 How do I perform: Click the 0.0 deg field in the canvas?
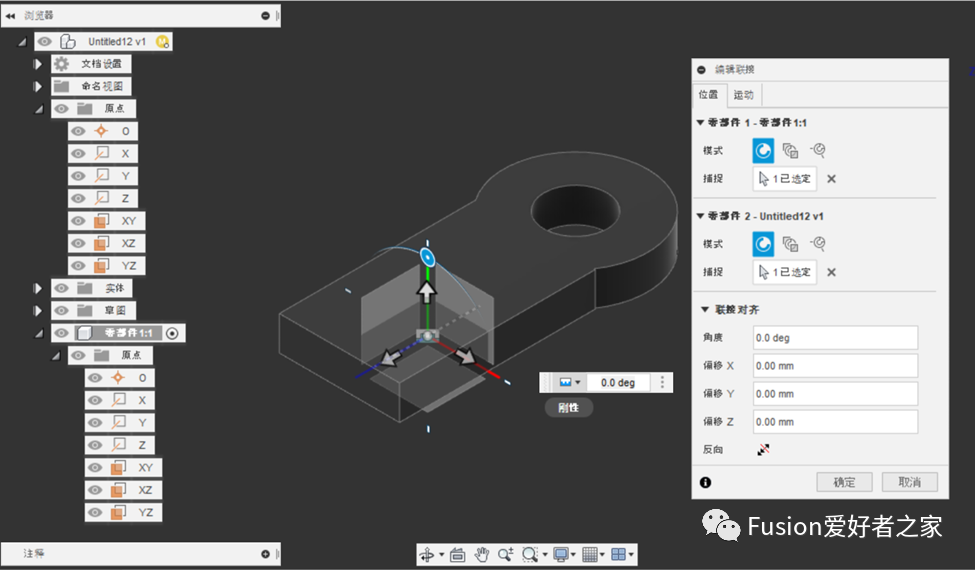(617, 382)
